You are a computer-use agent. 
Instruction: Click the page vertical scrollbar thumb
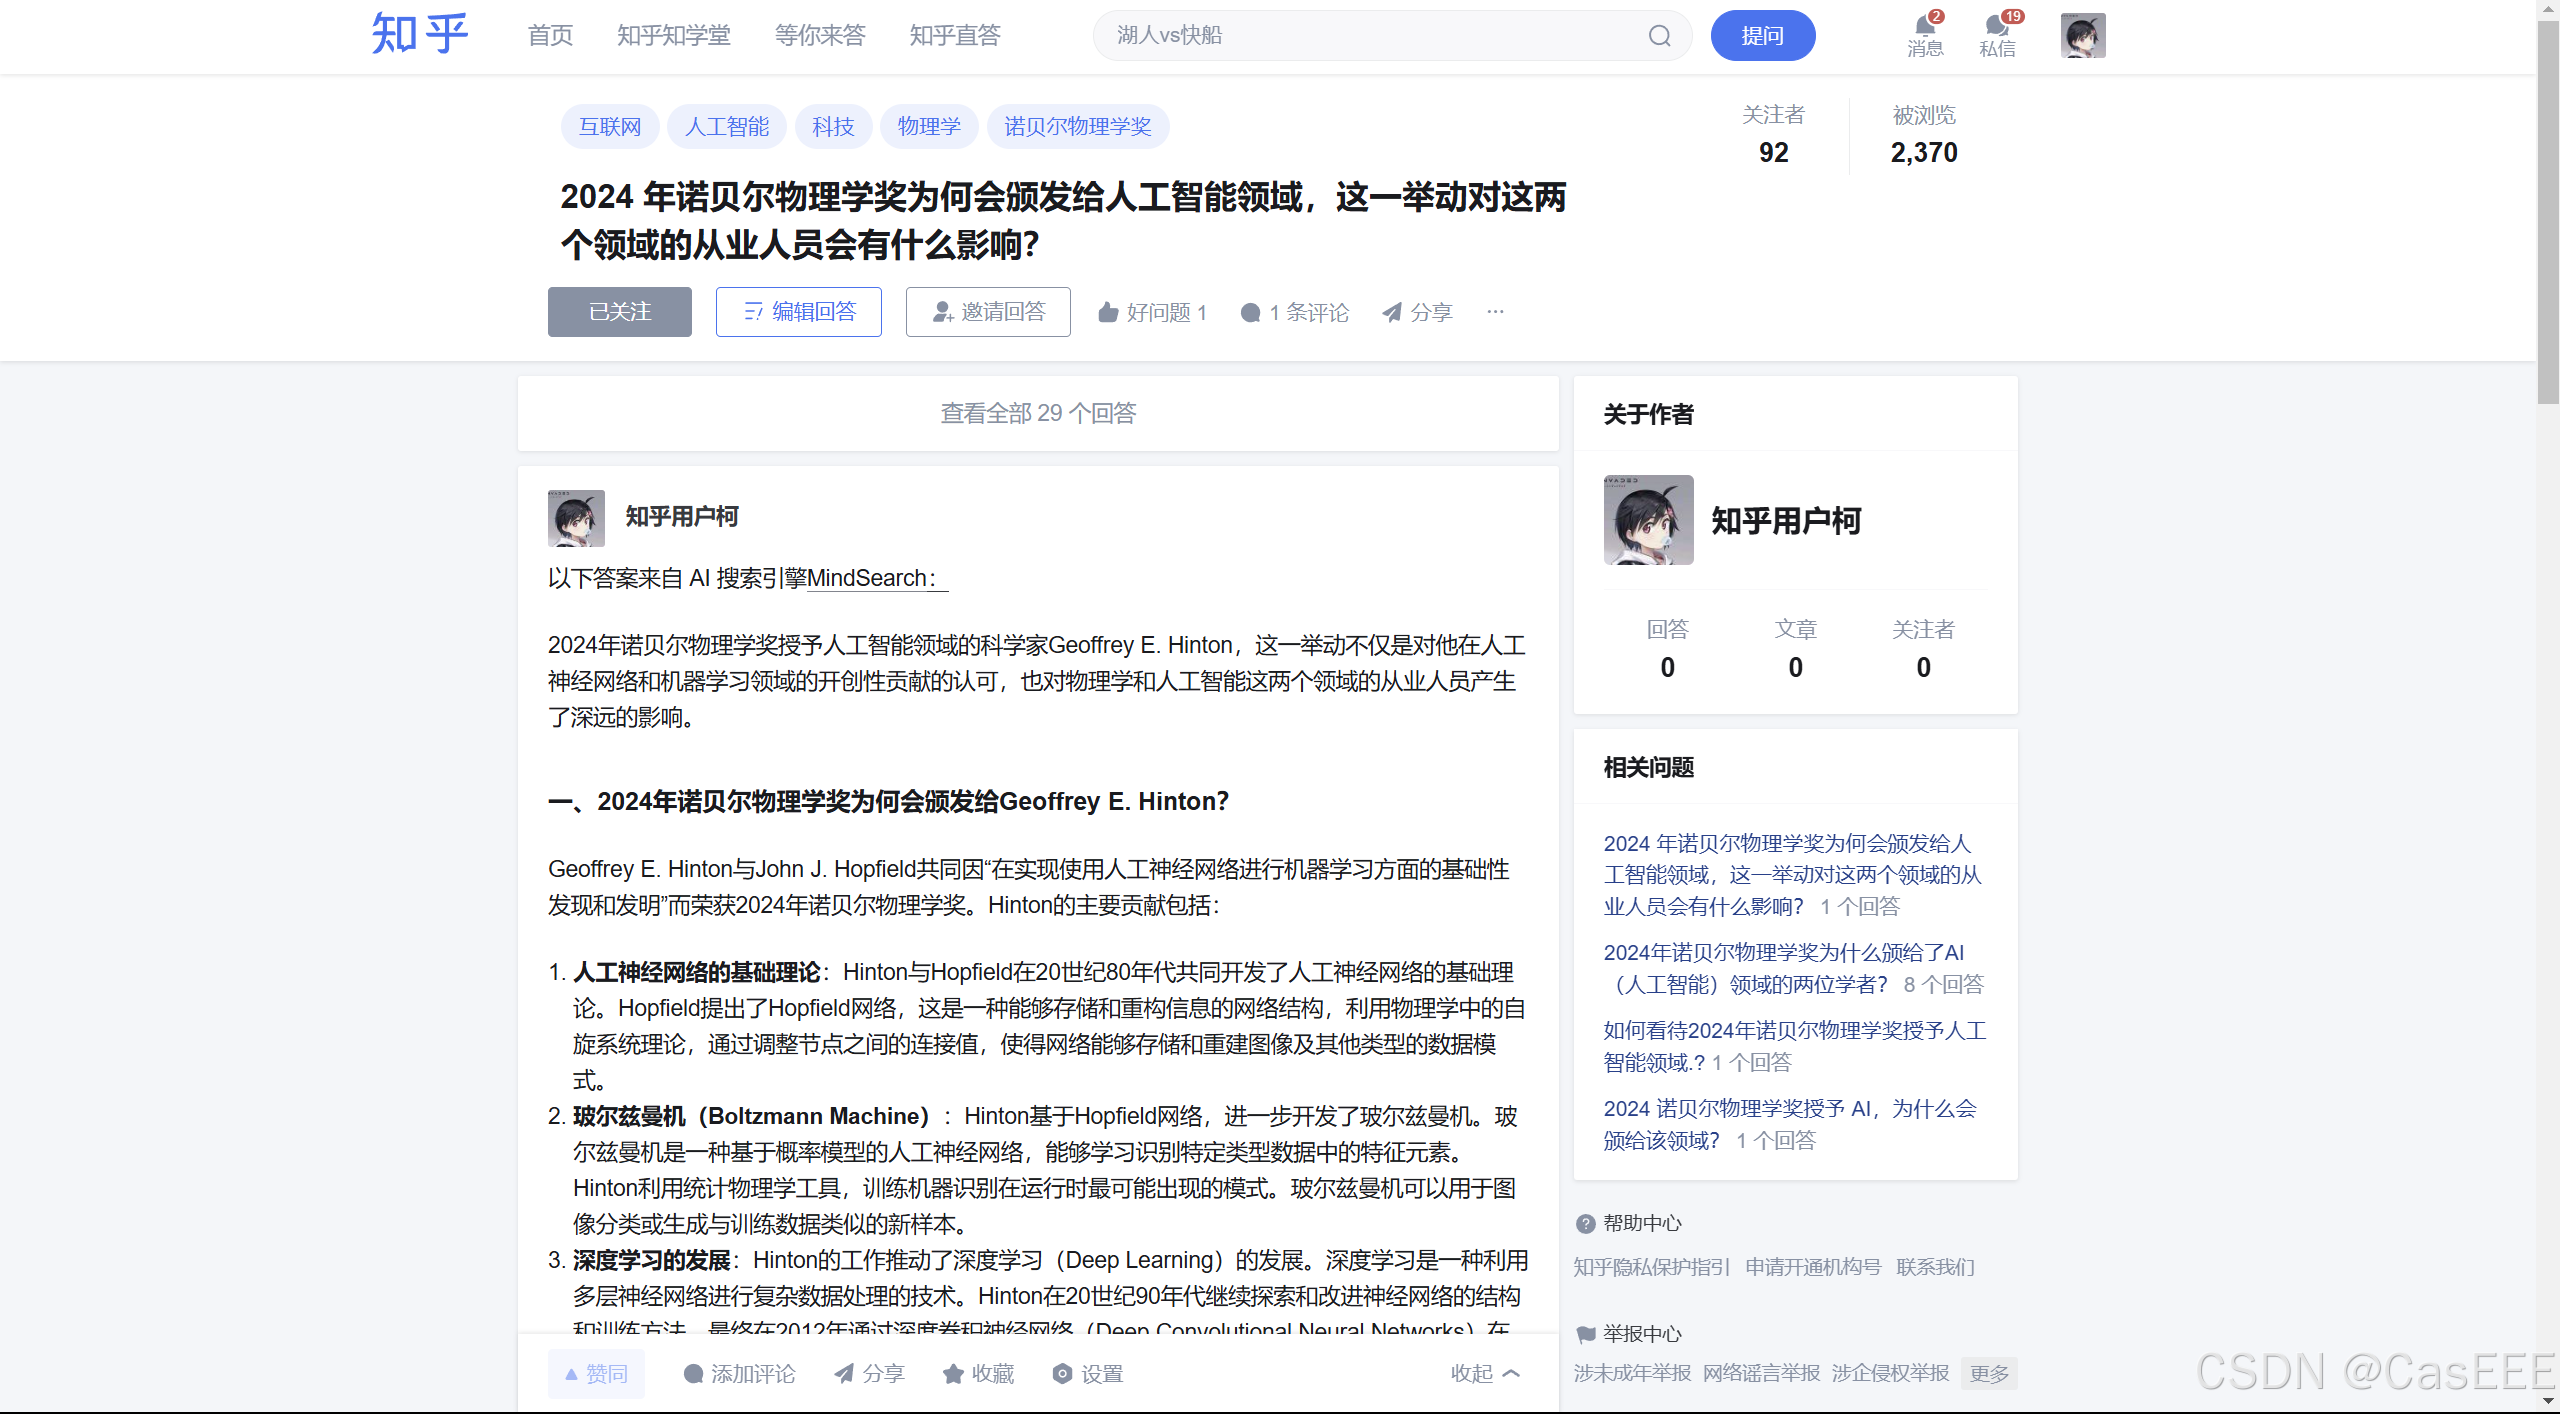tap(2547, 210)
